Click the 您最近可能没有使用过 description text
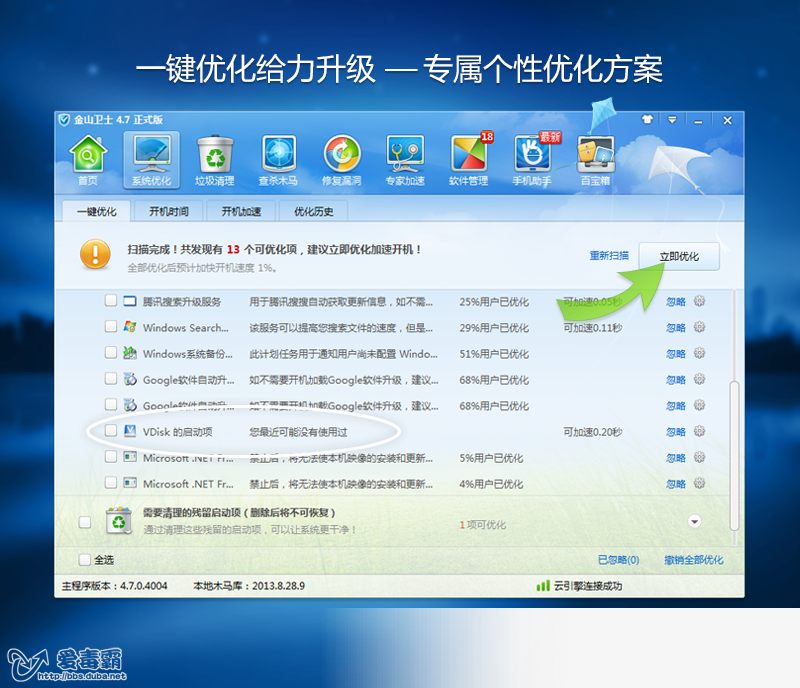 click(x=298, y=432)
